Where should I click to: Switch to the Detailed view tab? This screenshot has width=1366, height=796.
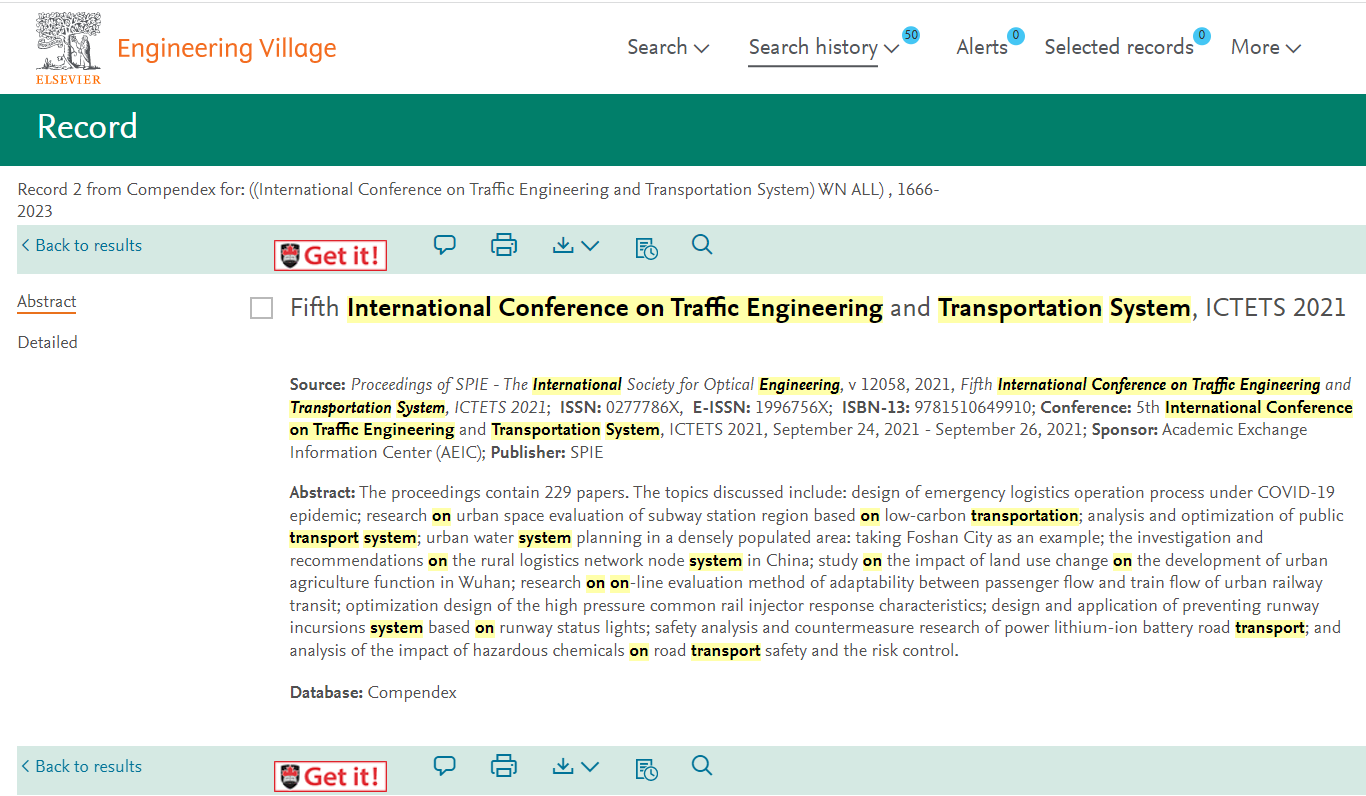47,342
